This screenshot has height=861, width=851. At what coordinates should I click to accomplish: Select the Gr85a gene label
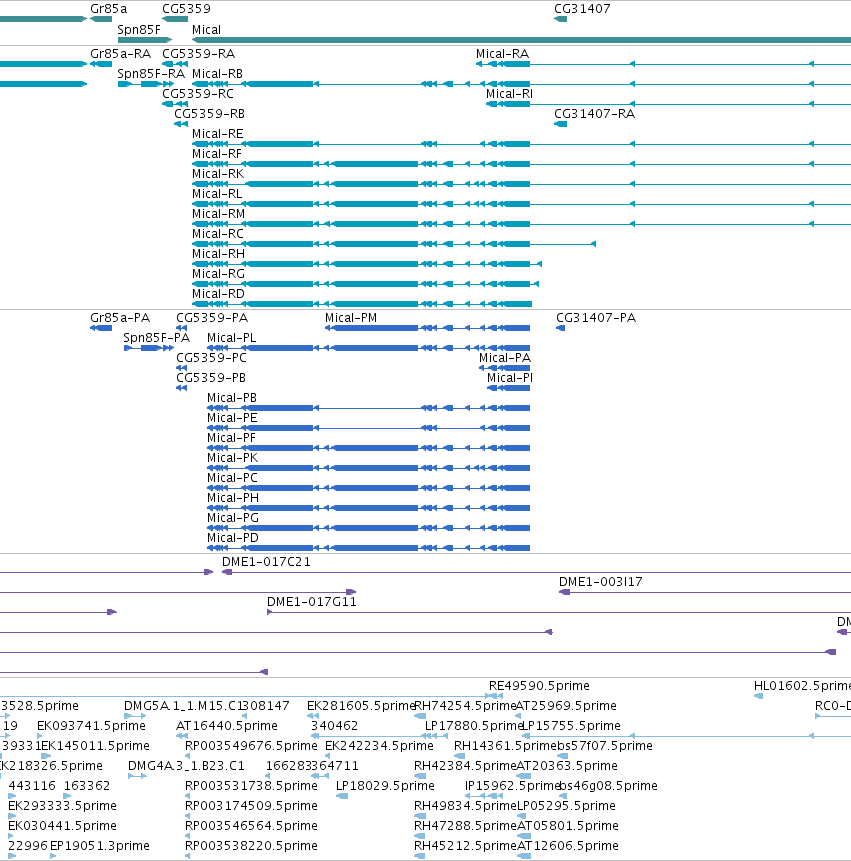click(108, 9)
